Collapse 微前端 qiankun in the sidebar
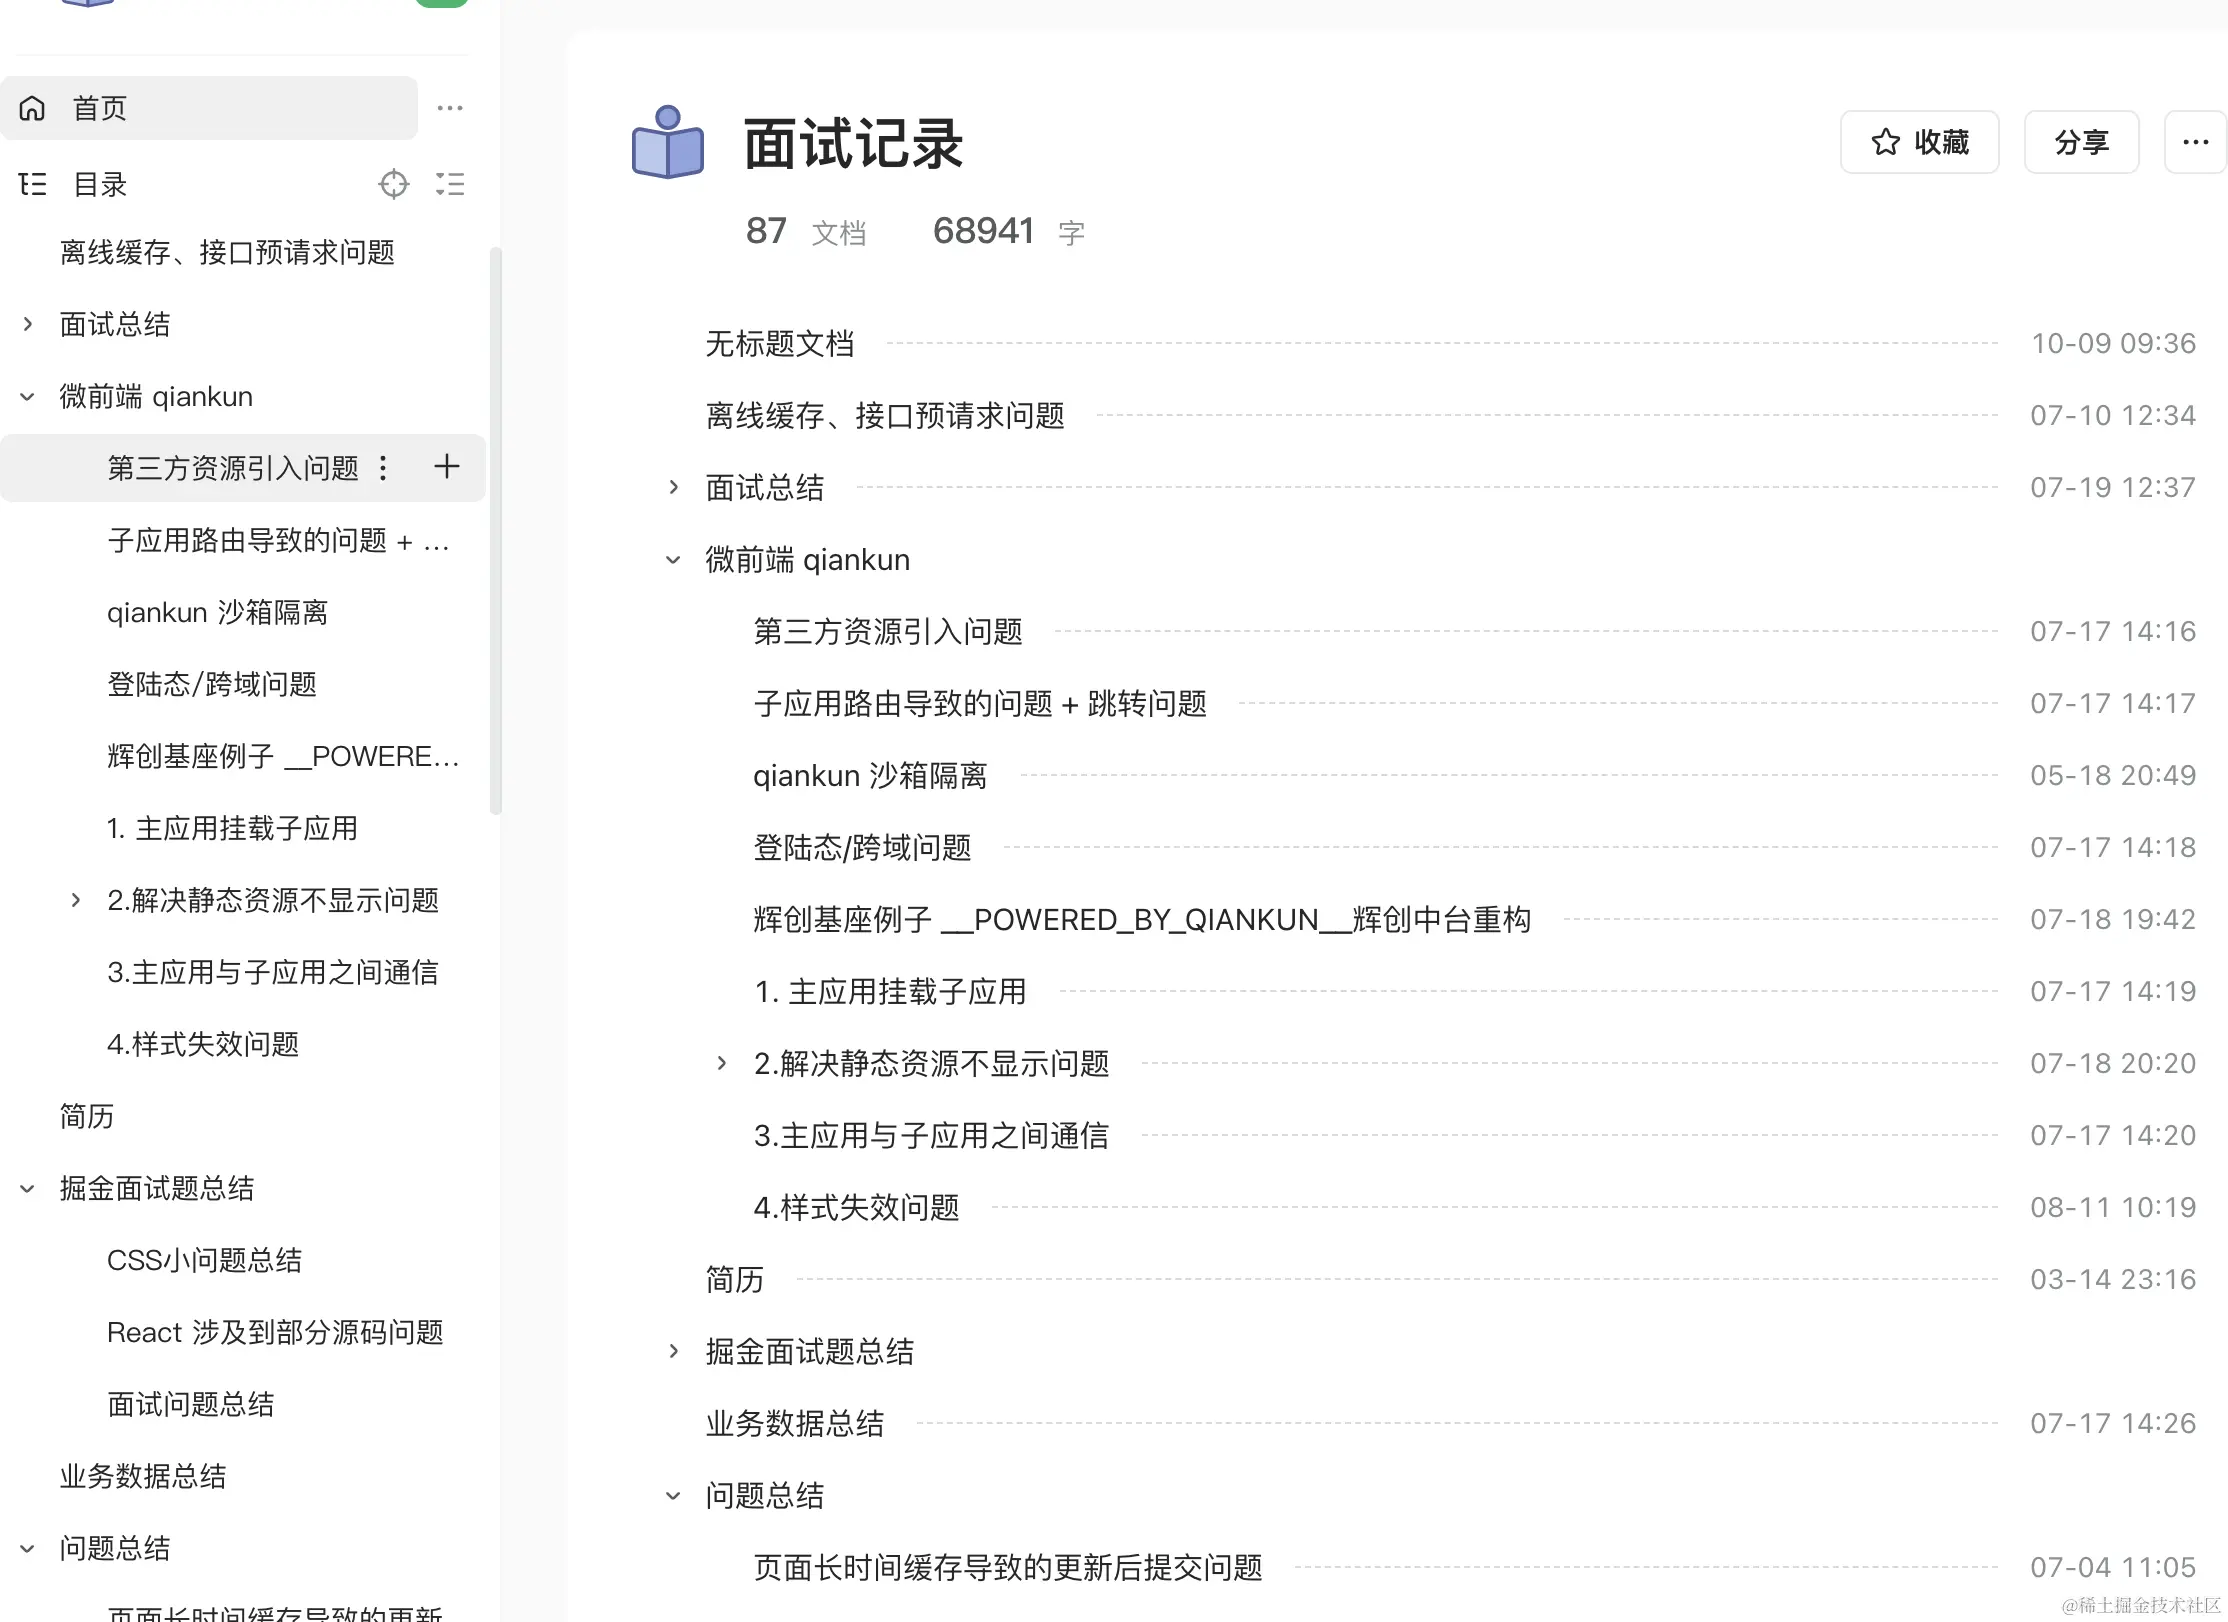 28,397
